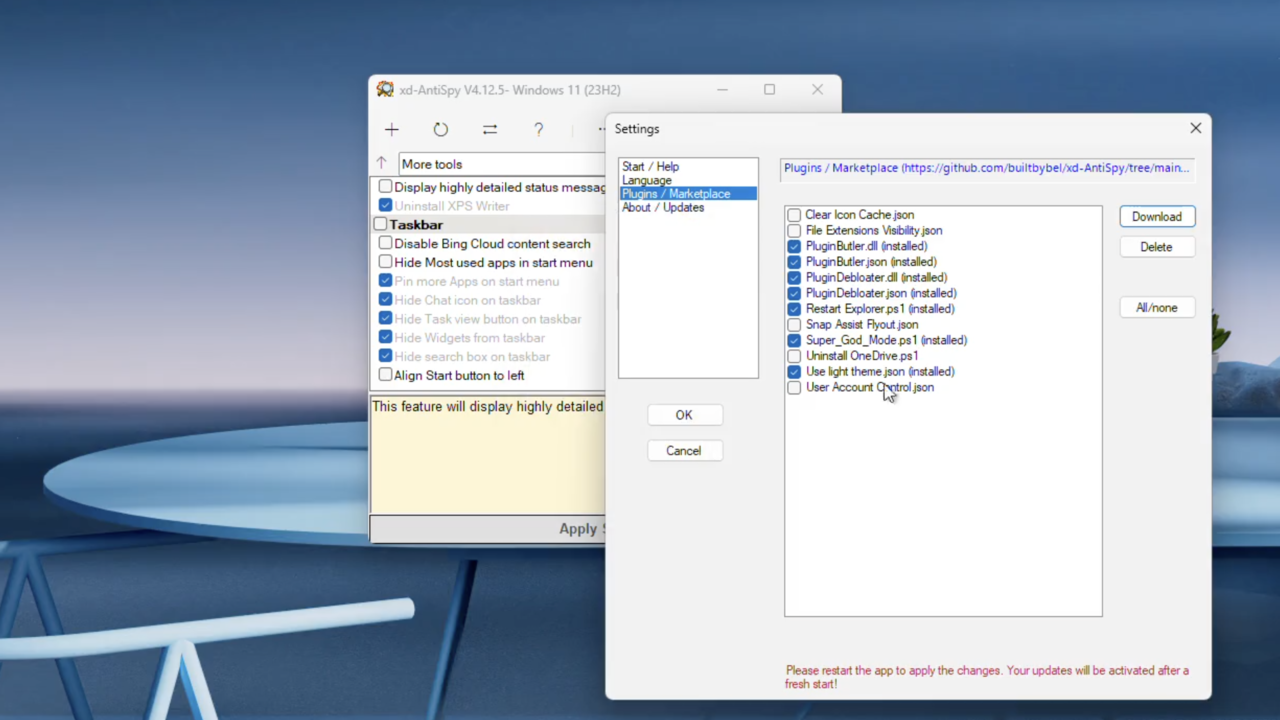This screenshot has width=1280, height=720.
Task: Open help via the question mark icon
Action: pyautogui.click(x=538, y=129)
